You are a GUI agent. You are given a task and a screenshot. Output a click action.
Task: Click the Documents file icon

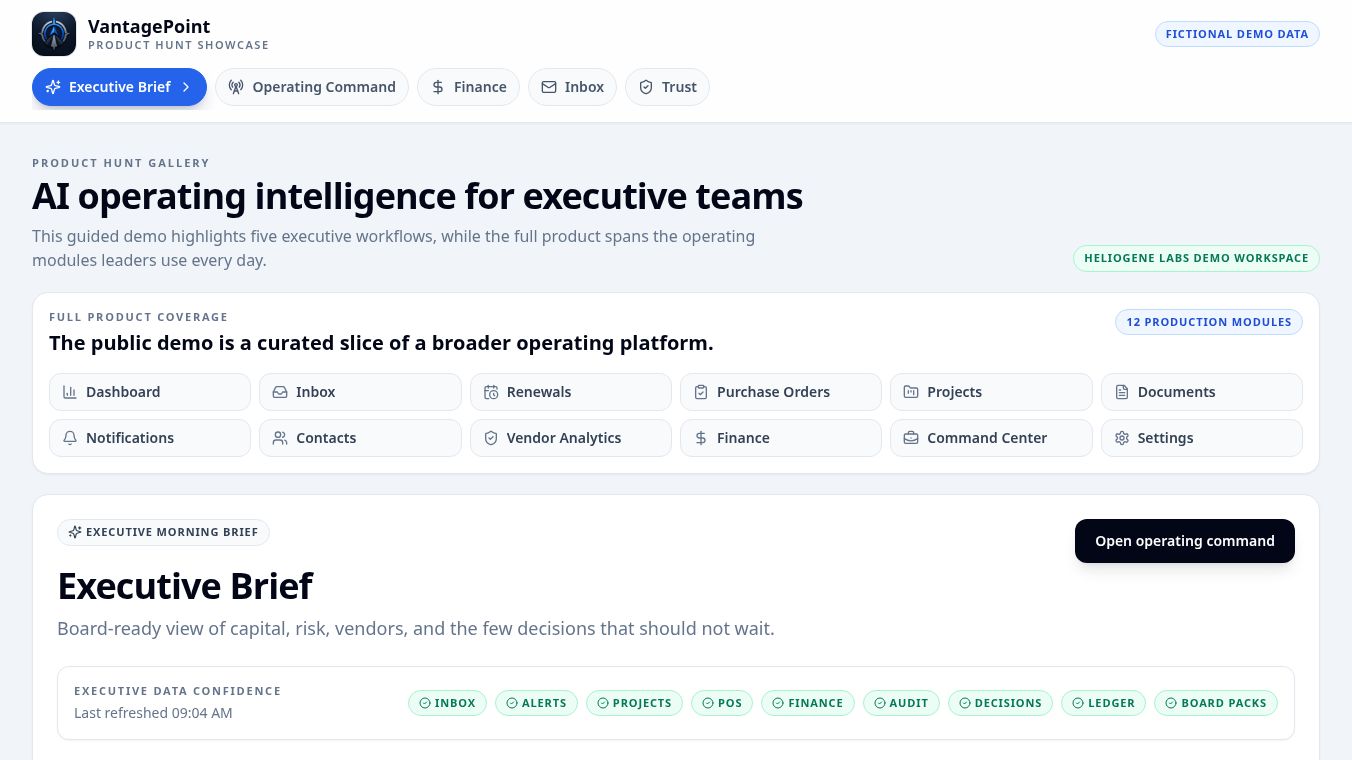(x=1122, y=392)
